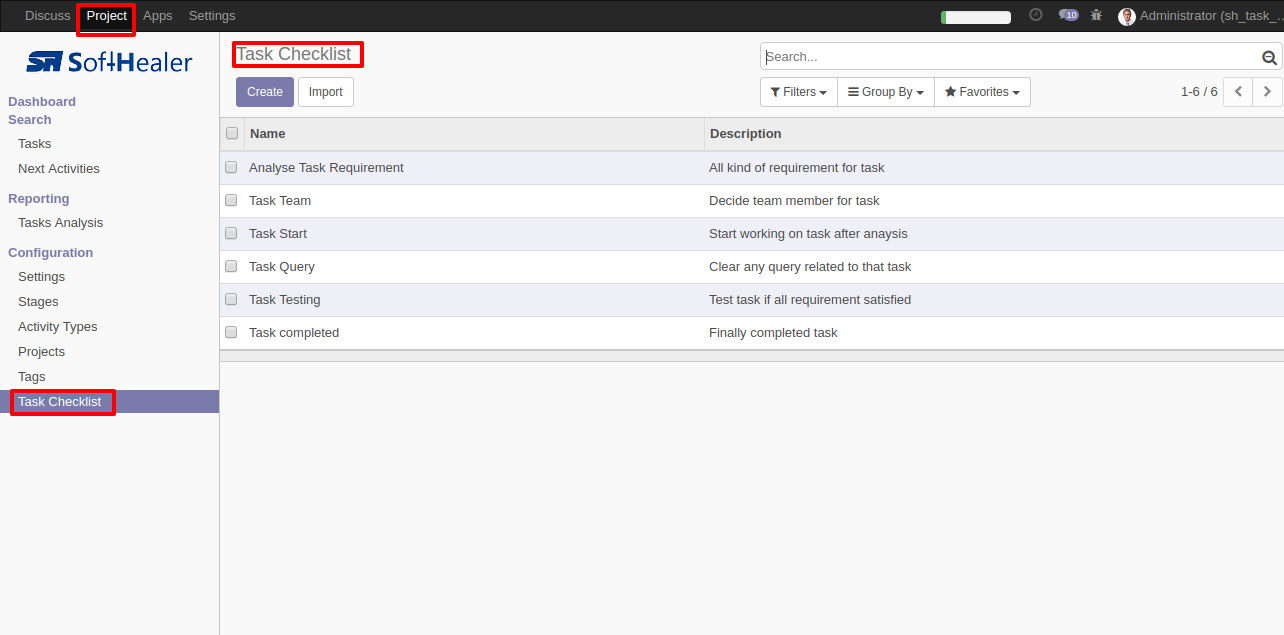The height and width of the screenshot is (635, 1284).
Task: Open Tags under Configuration
Action: coord(32,377)
